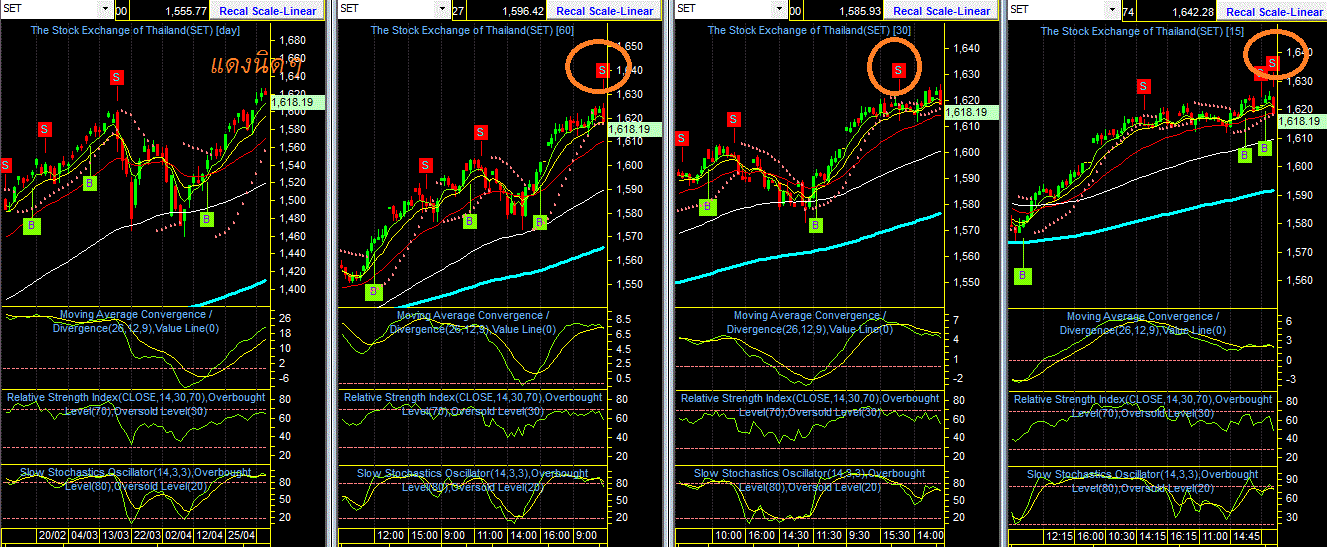Click the 1,560 level on the [15] chart price scale
Screen dimensions: 1327x547
[x=1299, y=280]
